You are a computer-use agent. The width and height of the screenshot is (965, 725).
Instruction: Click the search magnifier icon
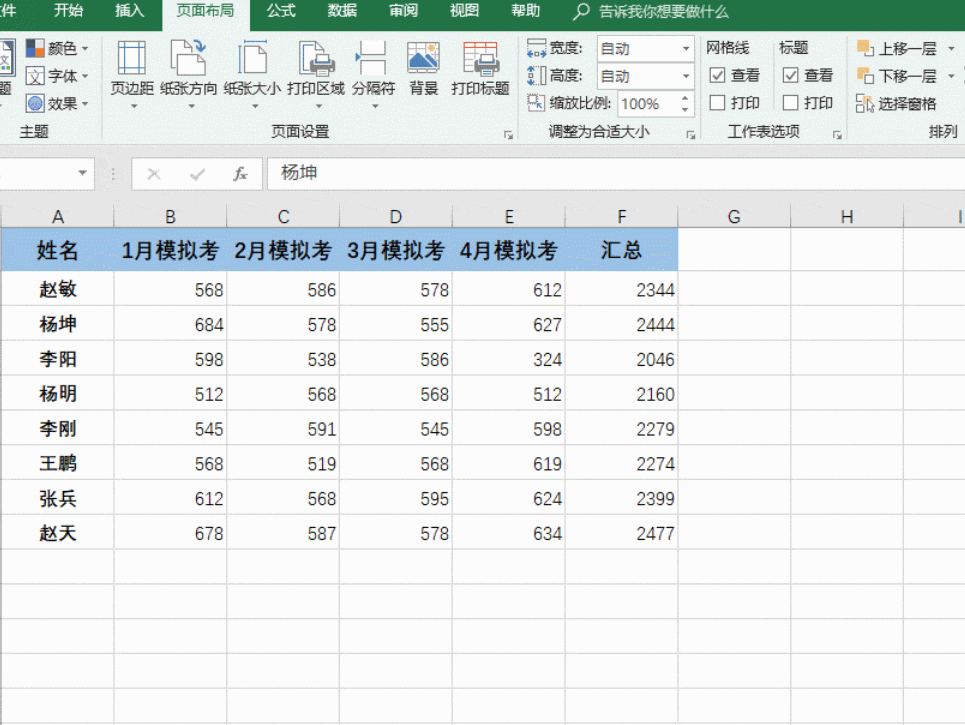pyautogui.click(x=580, y=11)
